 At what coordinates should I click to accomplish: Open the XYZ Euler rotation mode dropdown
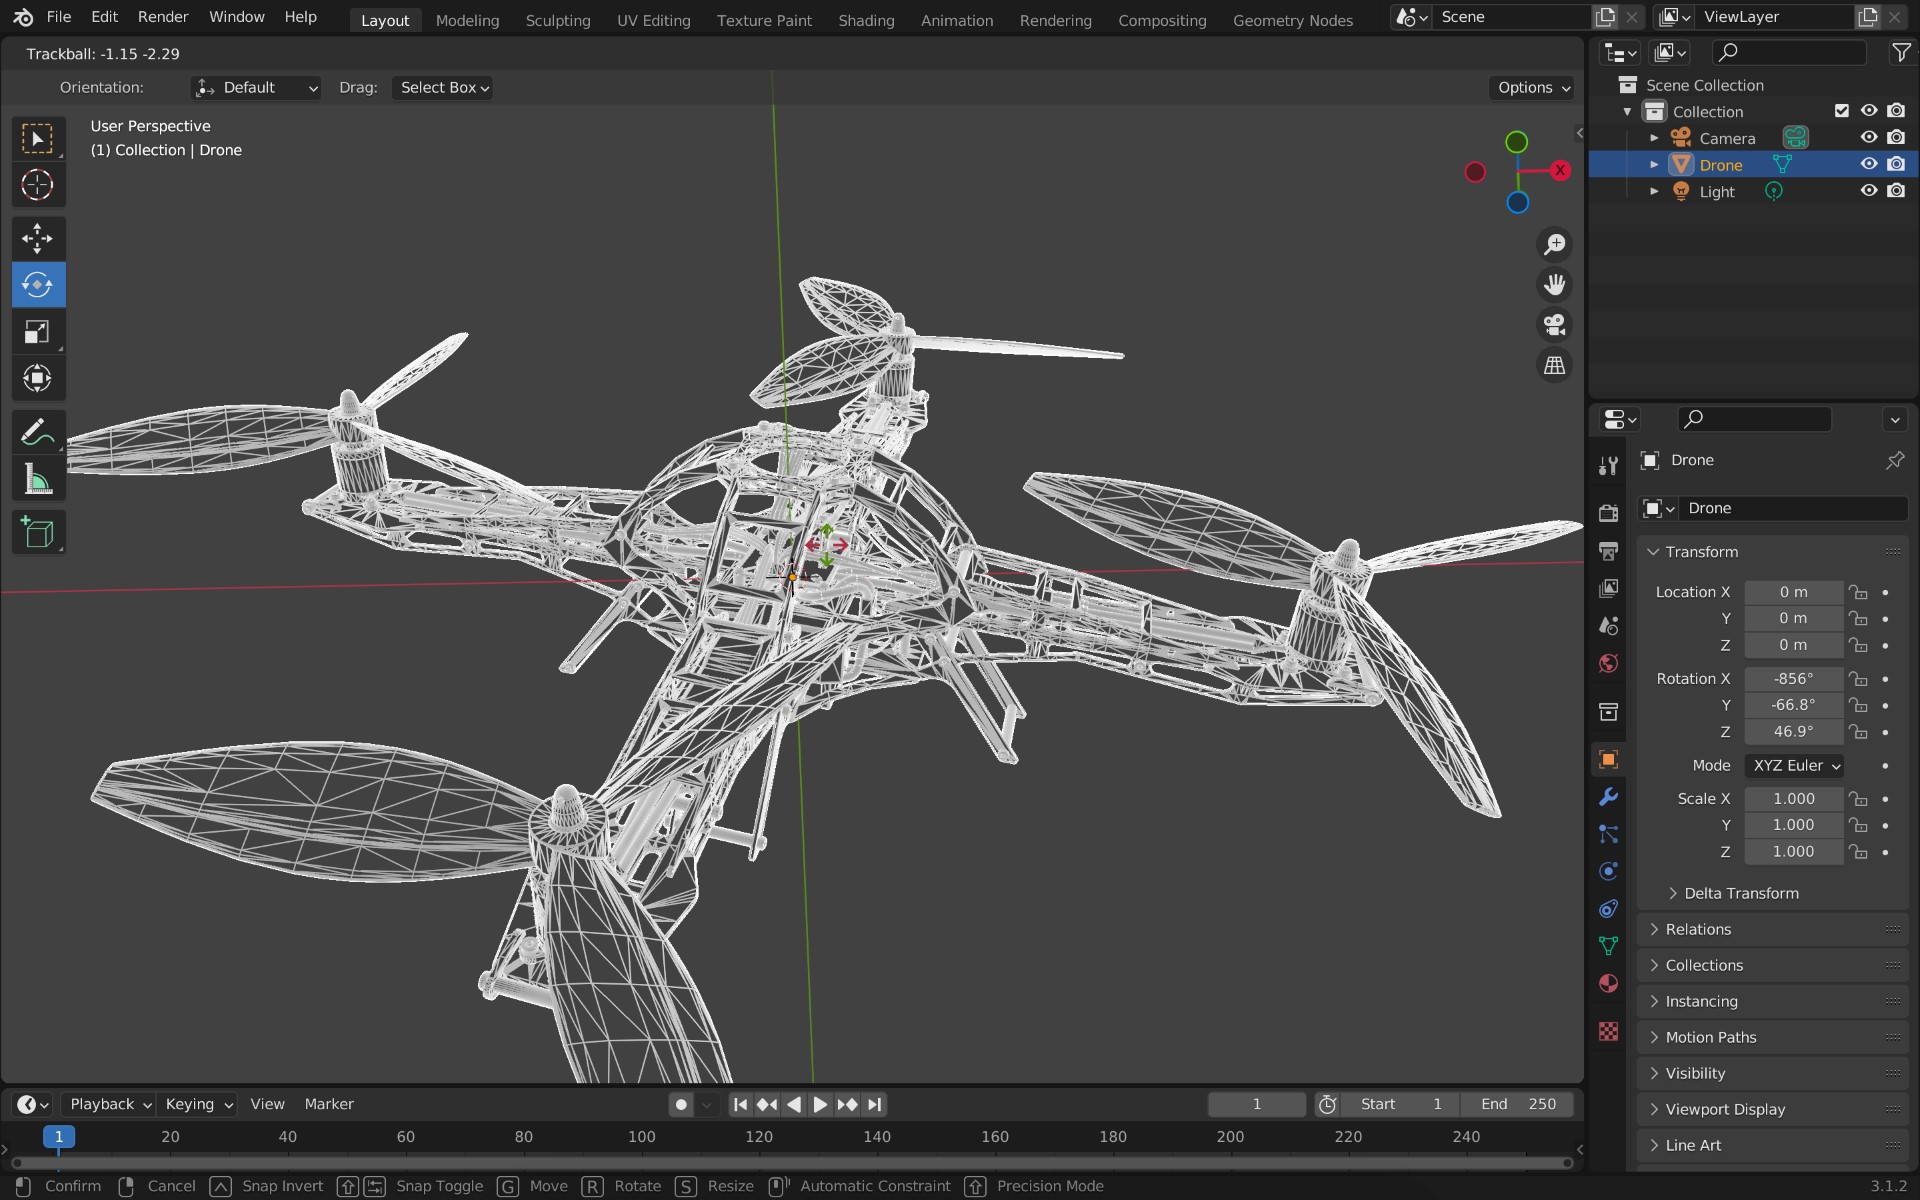(x=1795, y=765)
